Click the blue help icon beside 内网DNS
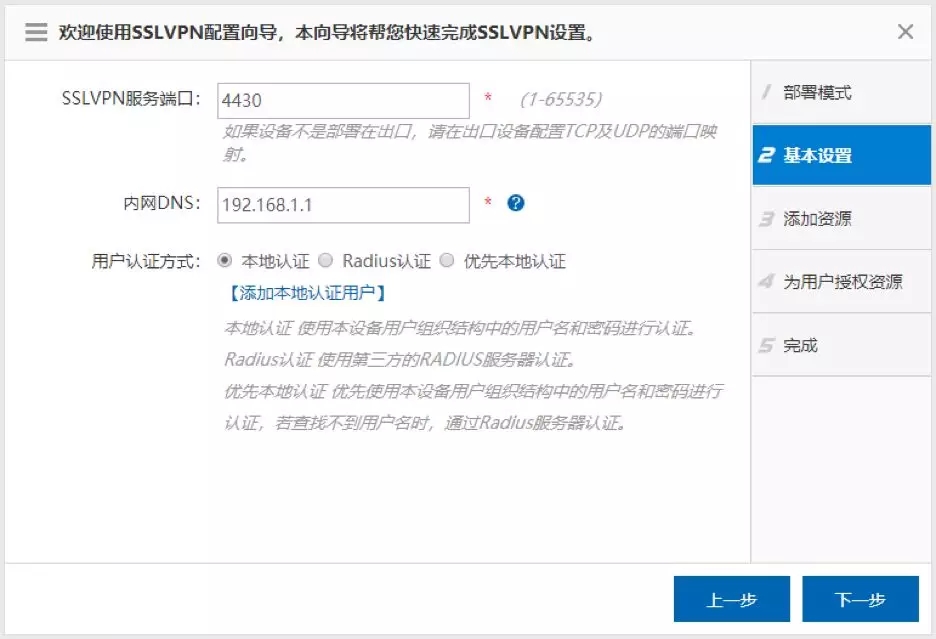Image resolution: width=936 pixels, height=639 pixels. tap(516, 203)
